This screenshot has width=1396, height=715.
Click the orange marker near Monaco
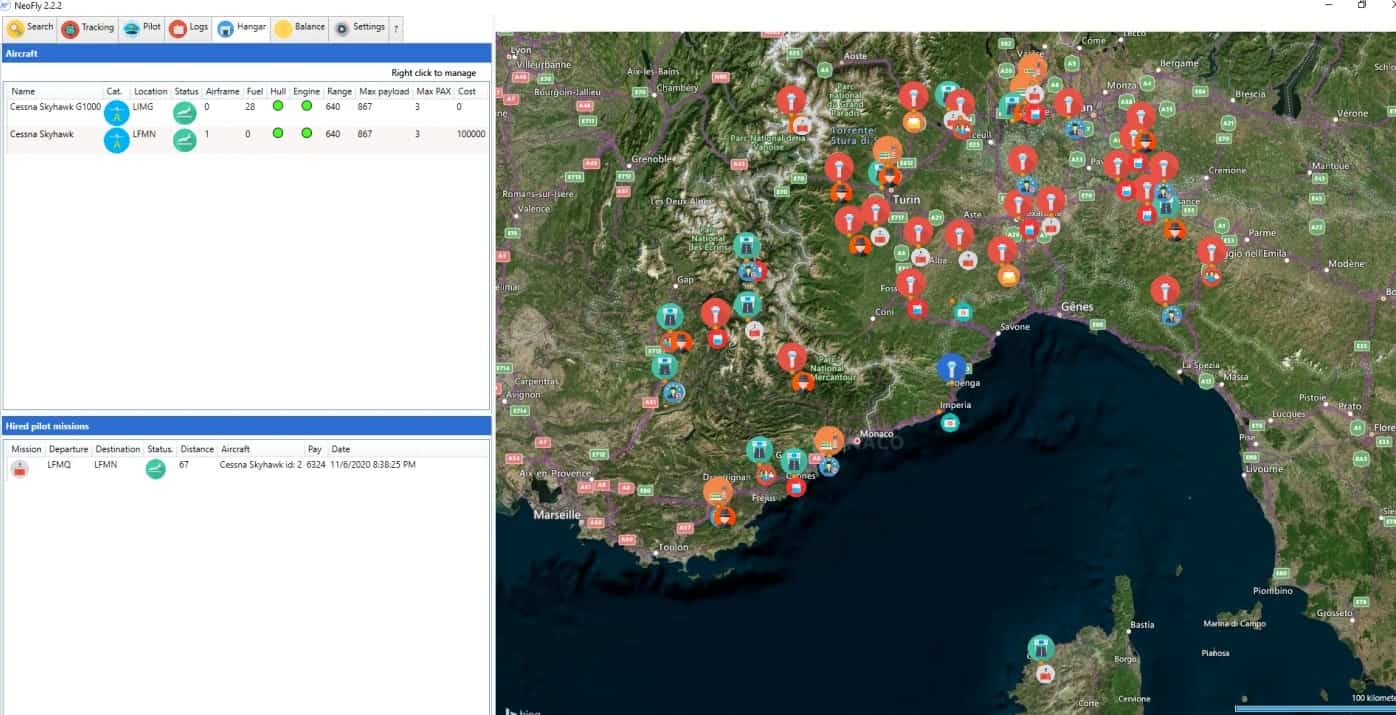[x=829, y=440]
